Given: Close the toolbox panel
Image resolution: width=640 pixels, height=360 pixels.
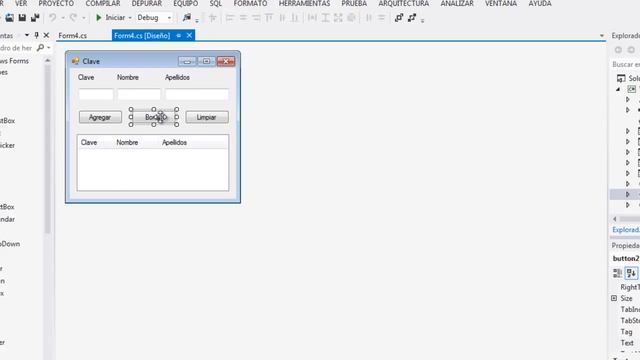Looking at the screenshot, I should [46, 36].
